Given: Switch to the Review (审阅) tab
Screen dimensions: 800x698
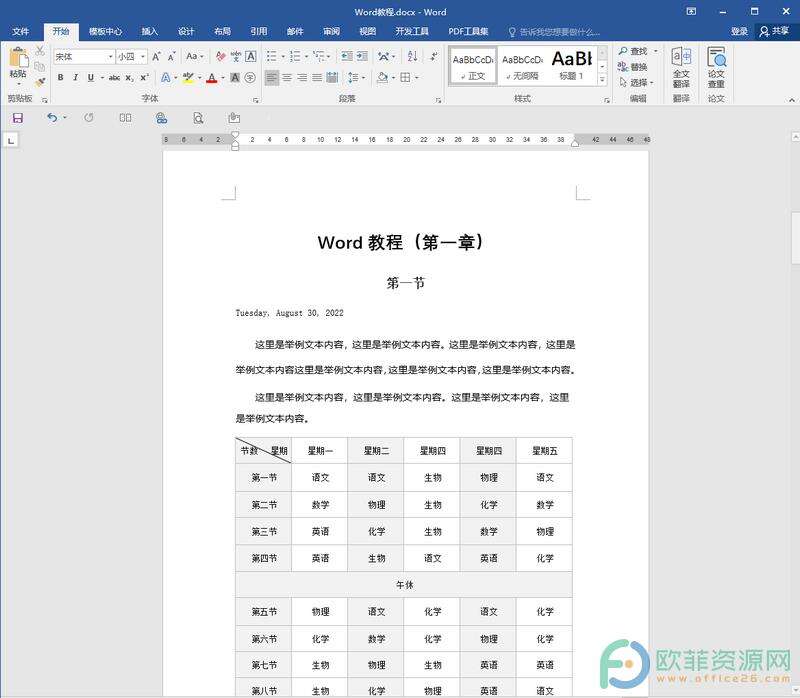Looking at the screenshot, I should point(331,31).
